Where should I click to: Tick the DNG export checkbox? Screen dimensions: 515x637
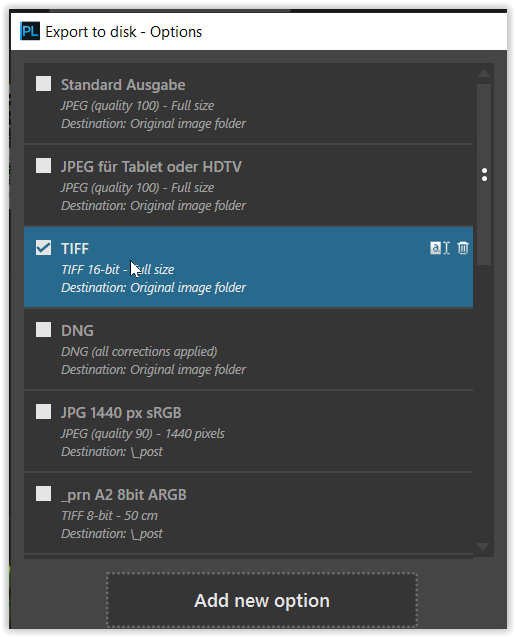pos(43,330)
